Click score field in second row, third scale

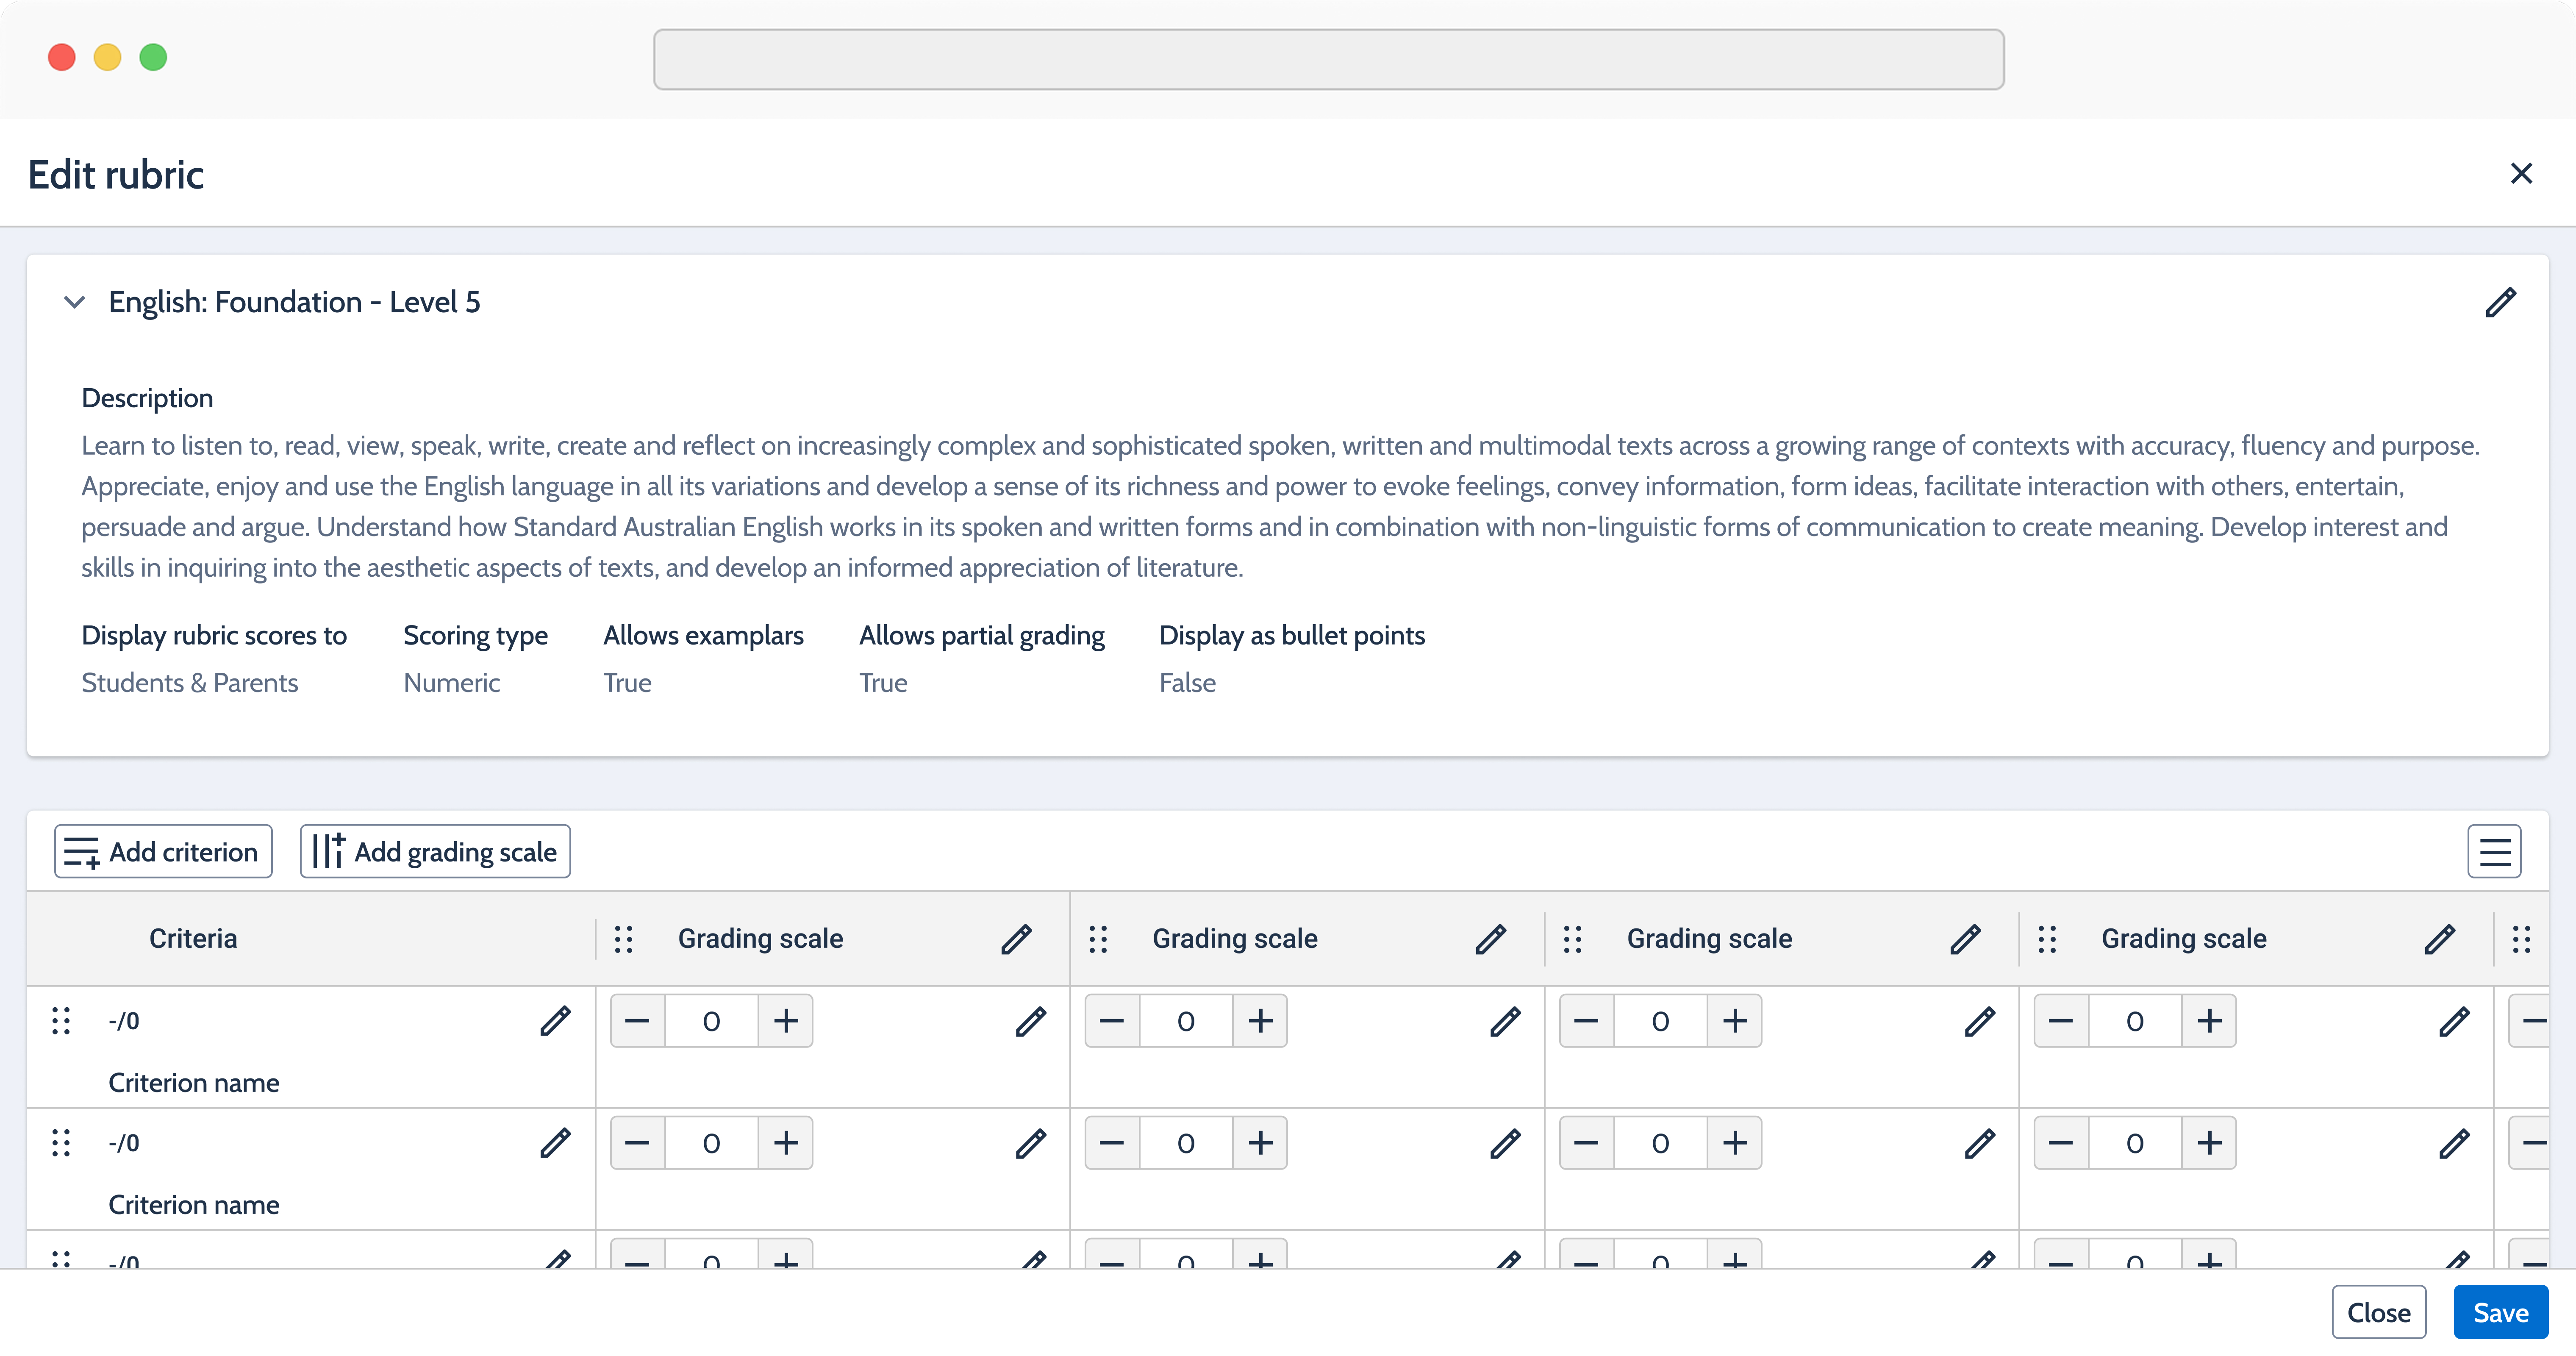coord(1660,1142)
